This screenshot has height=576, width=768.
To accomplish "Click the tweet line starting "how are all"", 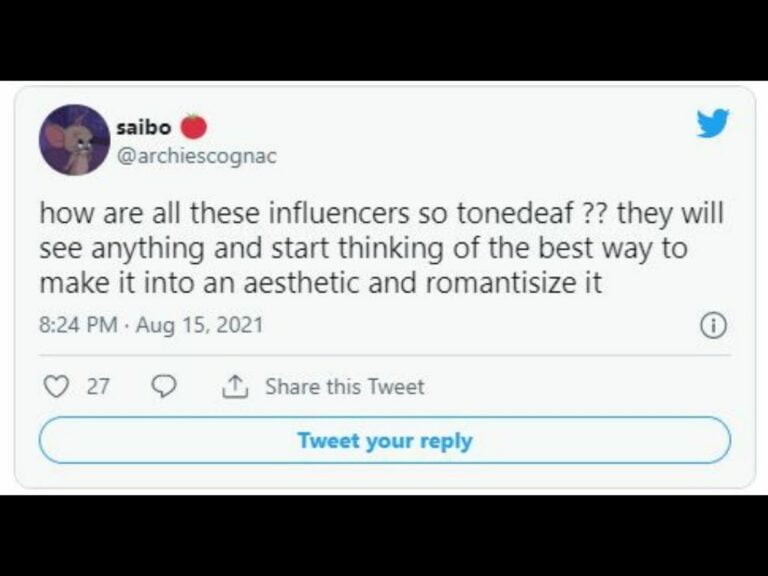I will click(381, 214).
